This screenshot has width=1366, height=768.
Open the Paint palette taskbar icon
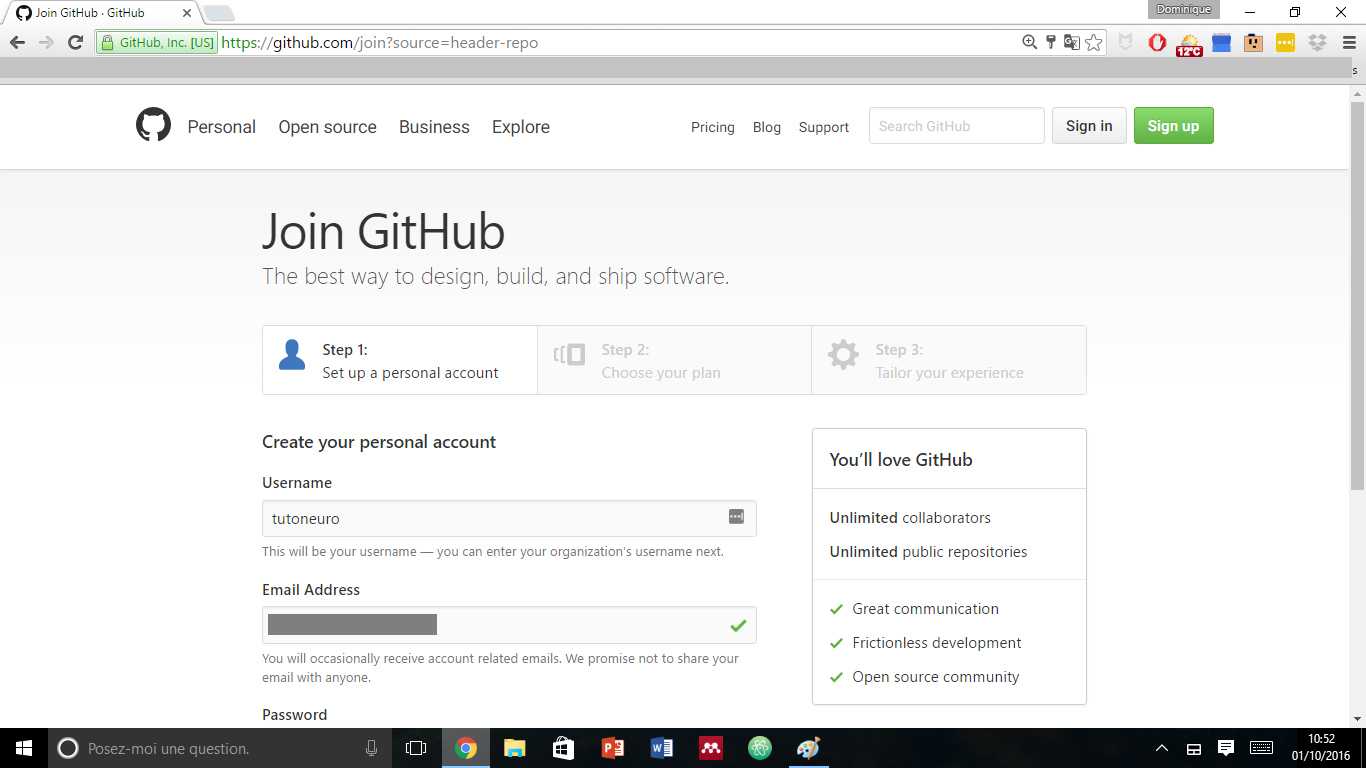[x=808, y=748]
